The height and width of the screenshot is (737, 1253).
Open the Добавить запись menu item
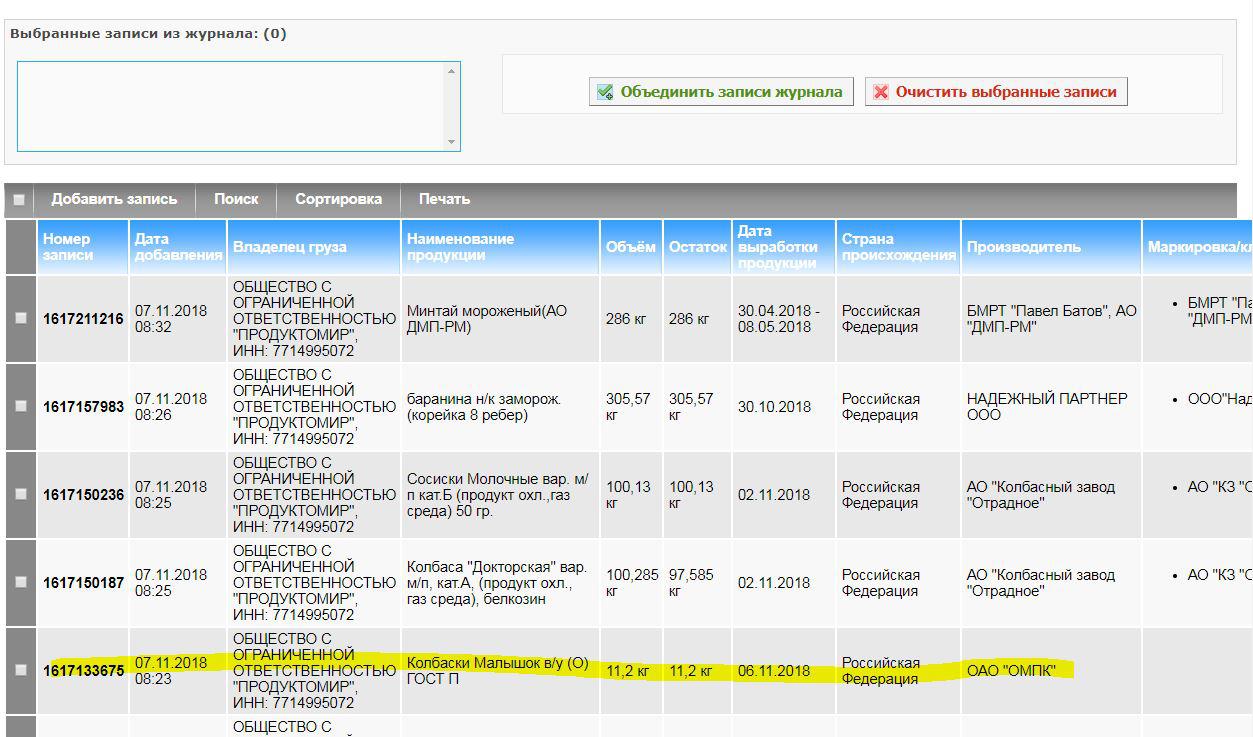pyautogui.click(x=114, y=199)
